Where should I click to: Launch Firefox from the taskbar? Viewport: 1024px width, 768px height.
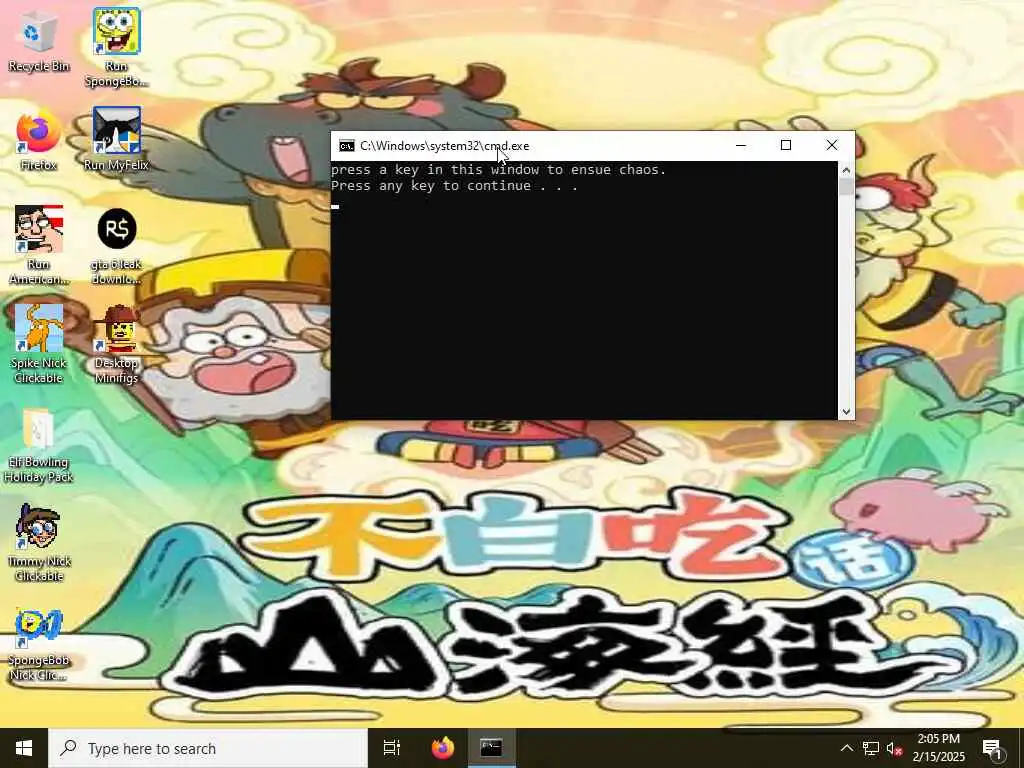[x=443, y=748]
